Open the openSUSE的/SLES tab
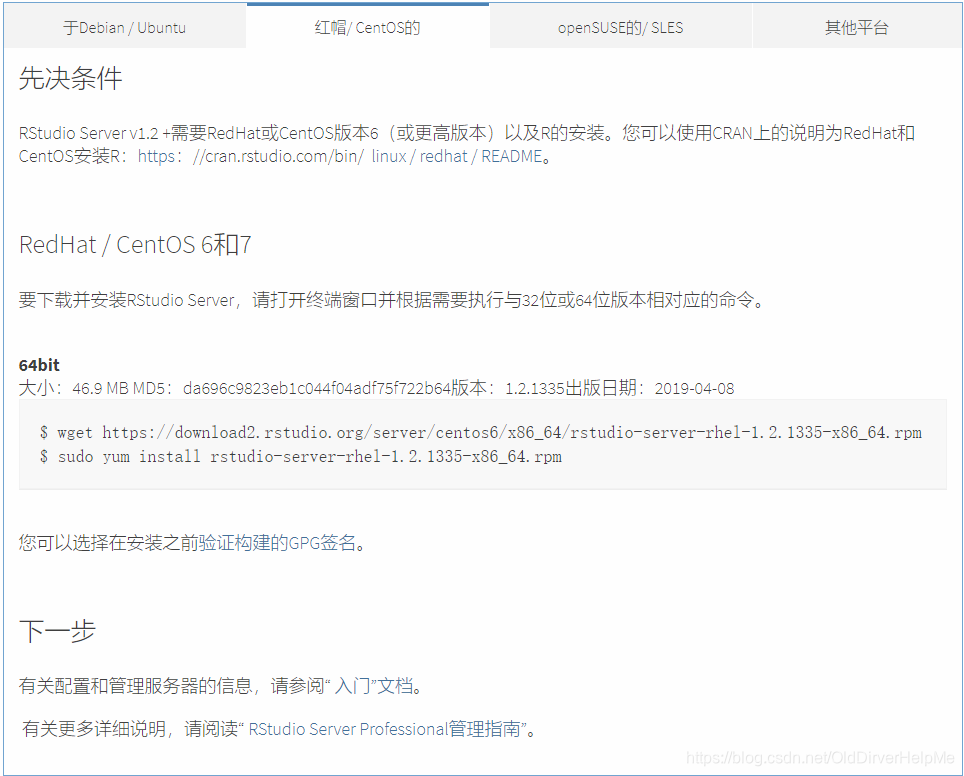Screen dimensions: 964x776 [620, 28]
